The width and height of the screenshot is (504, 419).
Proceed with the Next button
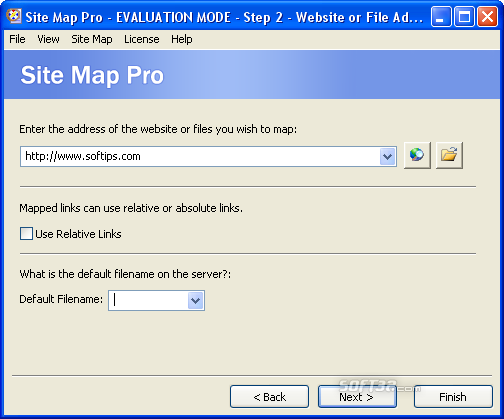pos(357,397)
